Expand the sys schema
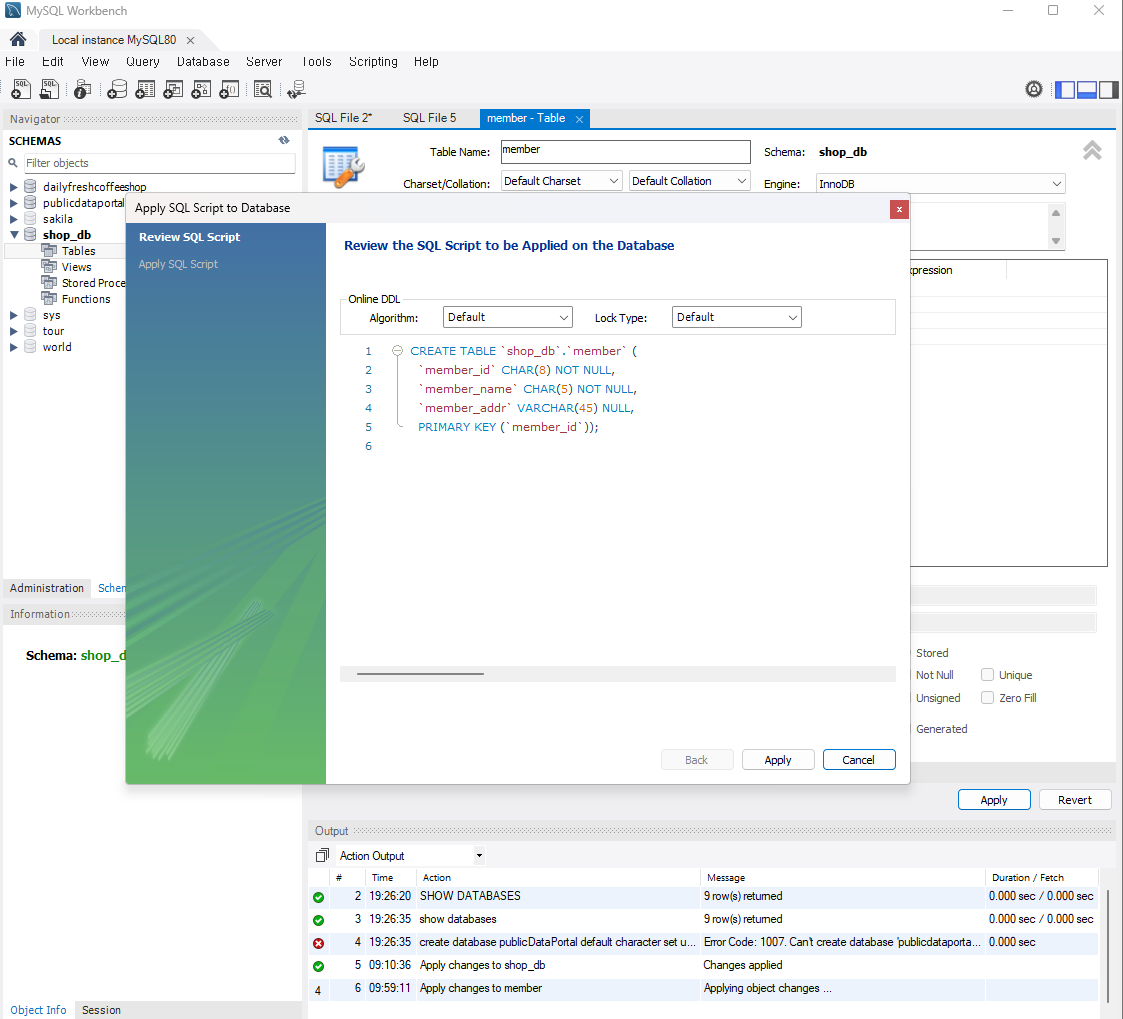The height and width of the screenshot is (1019, 1123). click(14, 315)
